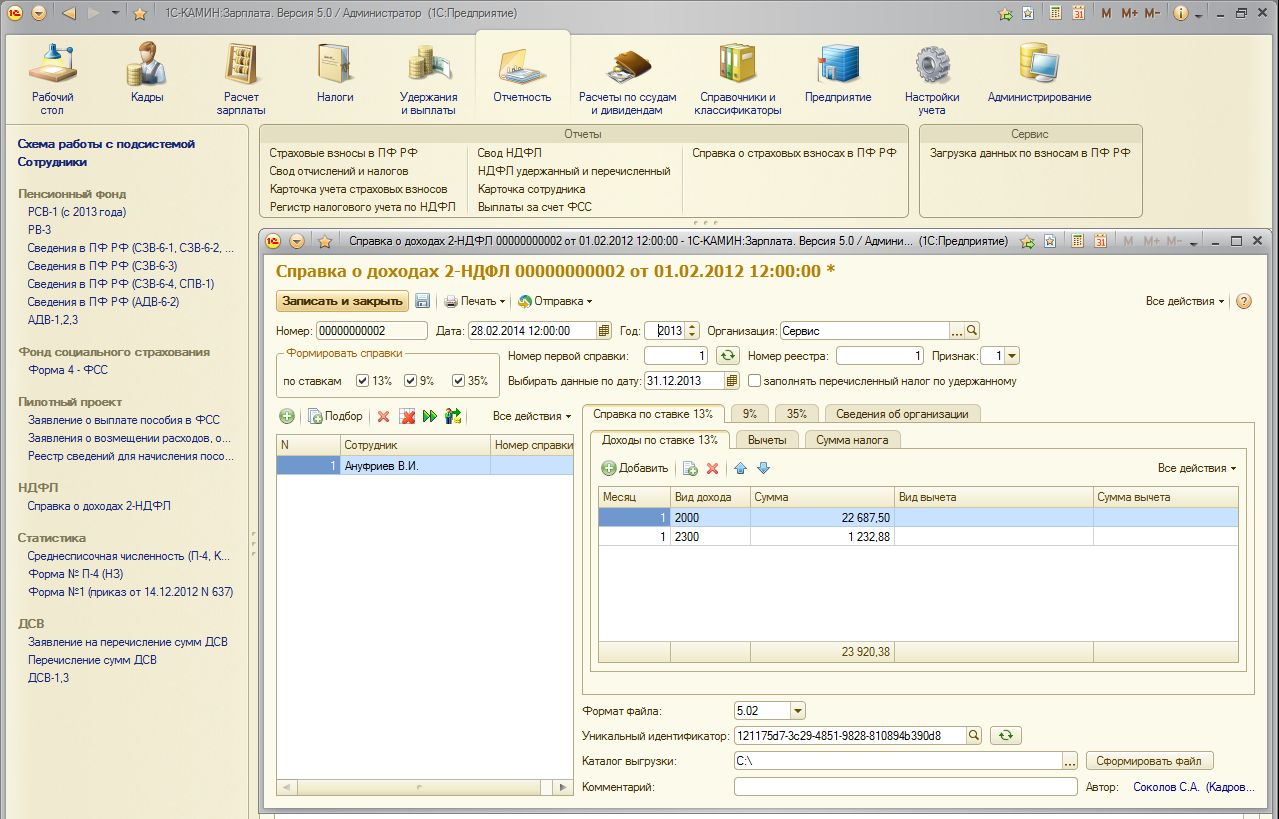Regenerate the Уникальный идентификатор value
Image resolution: width=1279 pixels, height=819 pixels.
[1006, 736]
